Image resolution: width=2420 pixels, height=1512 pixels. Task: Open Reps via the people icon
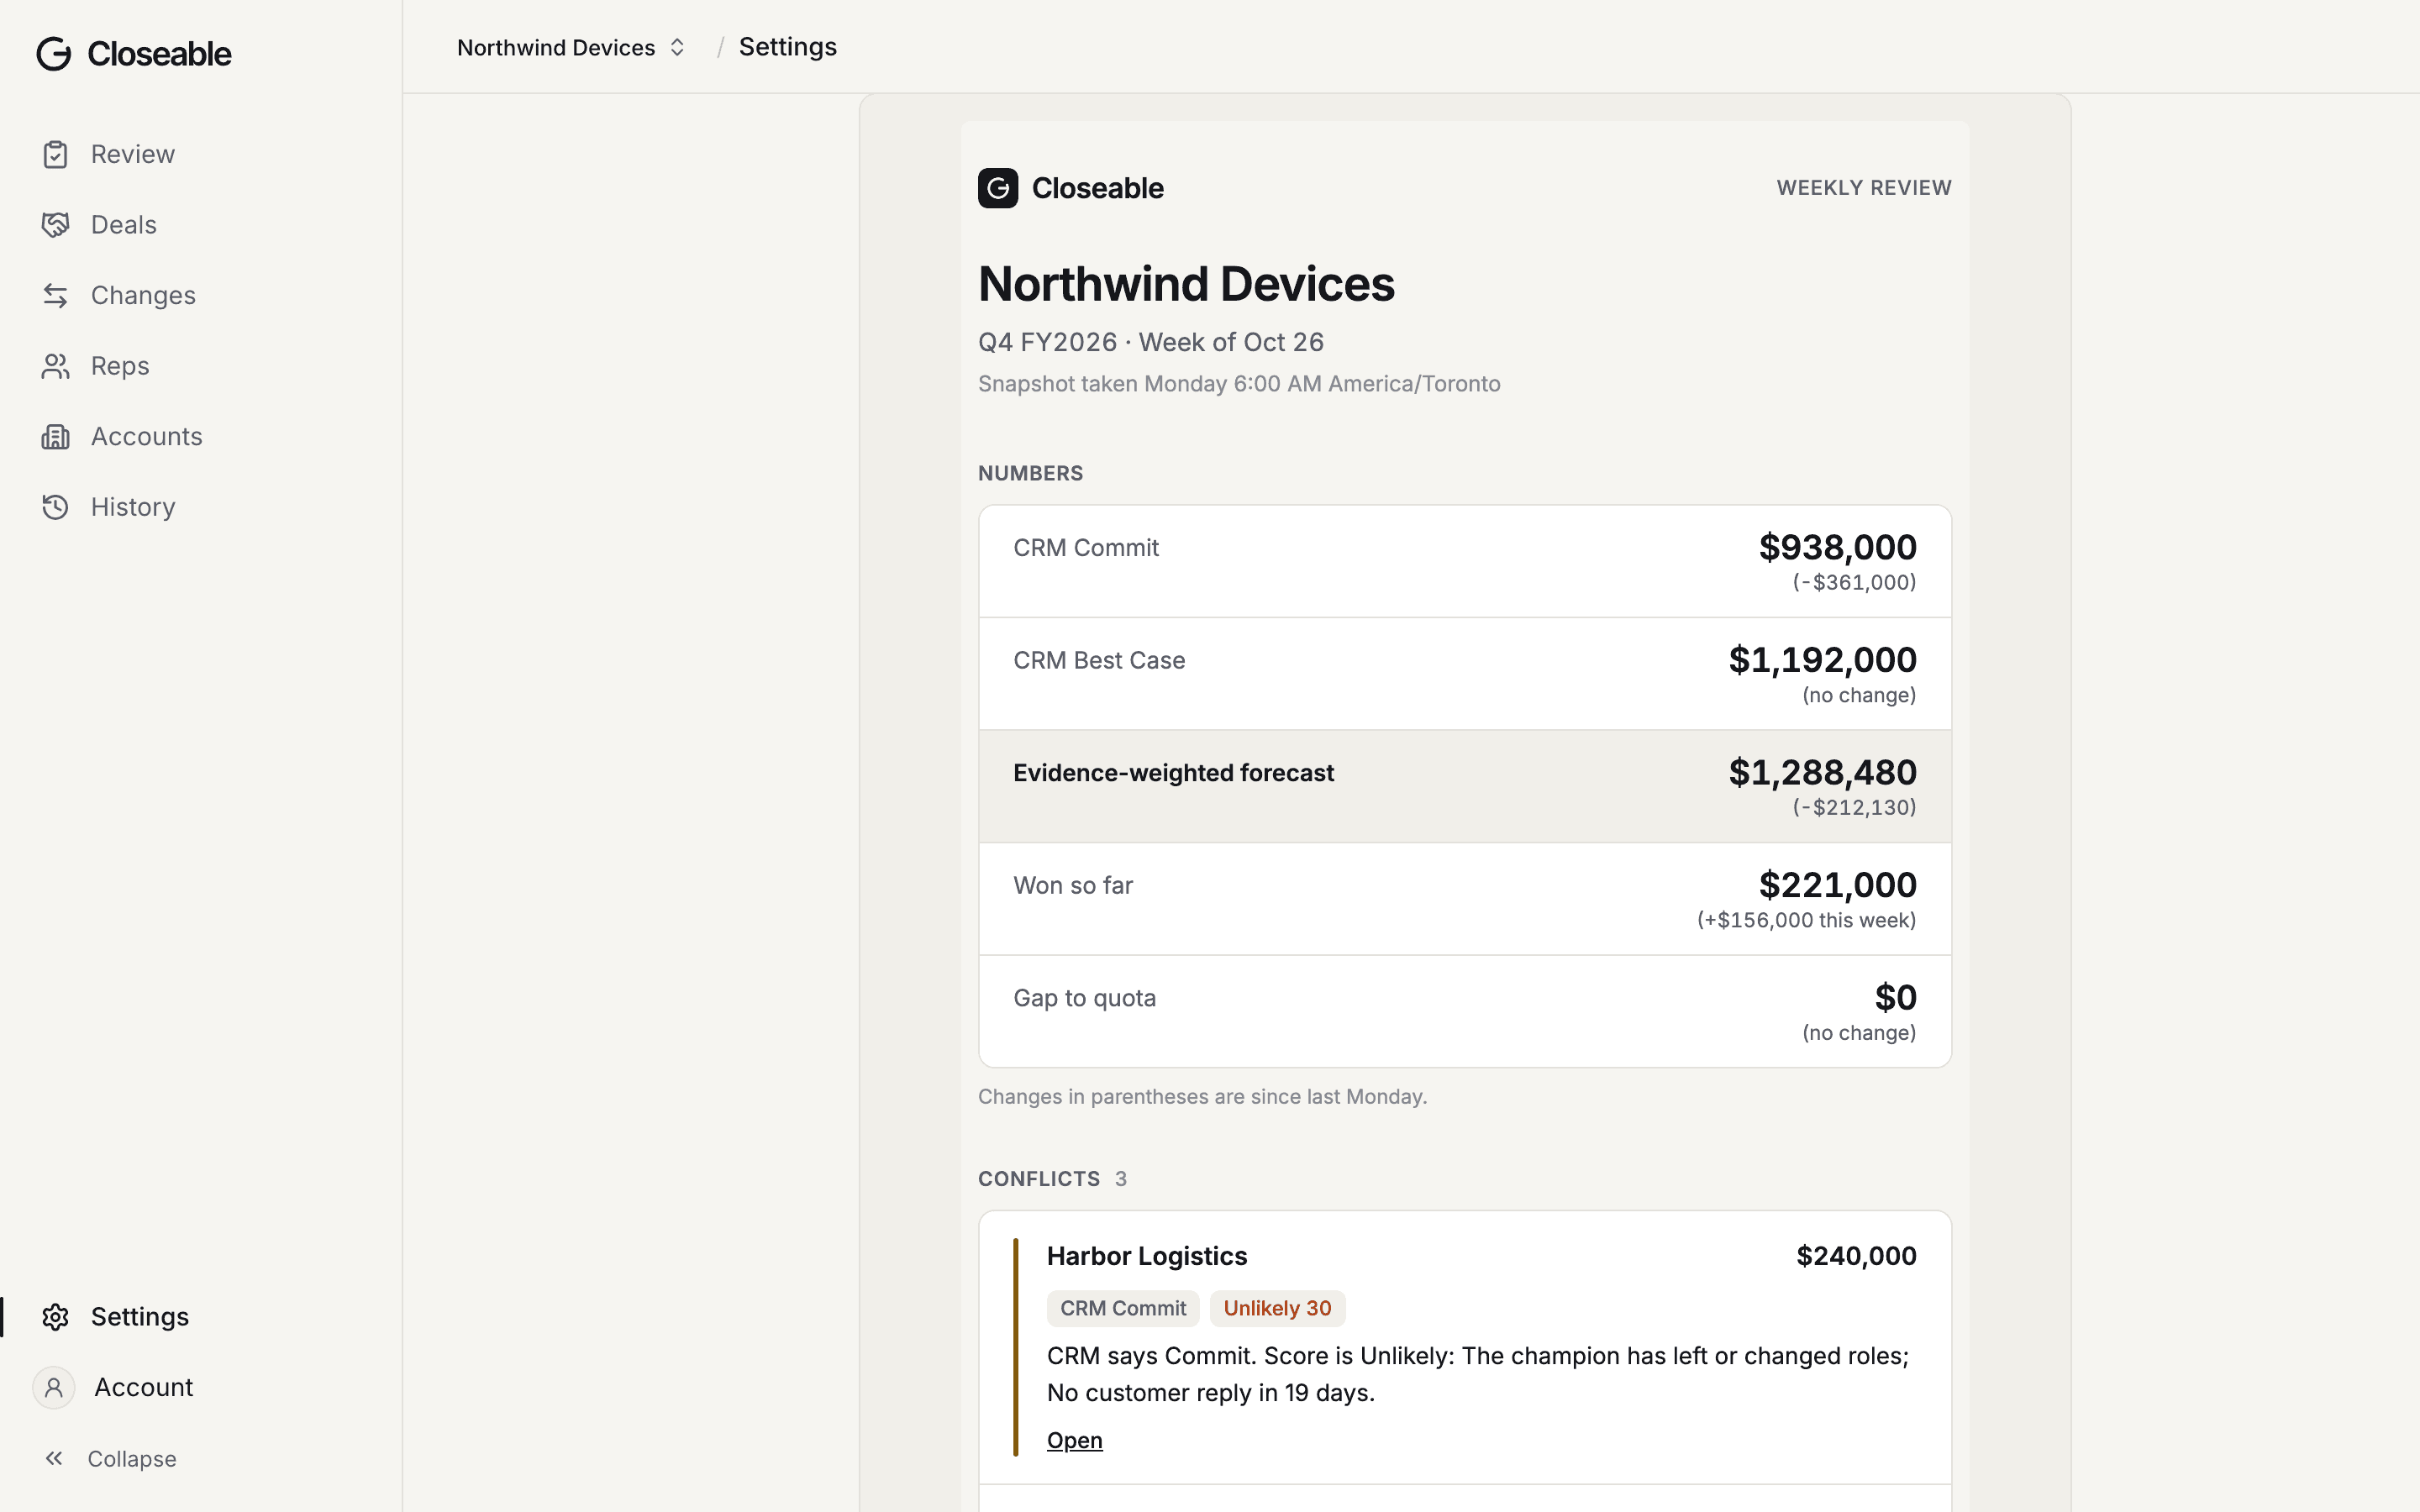[55, 366]
